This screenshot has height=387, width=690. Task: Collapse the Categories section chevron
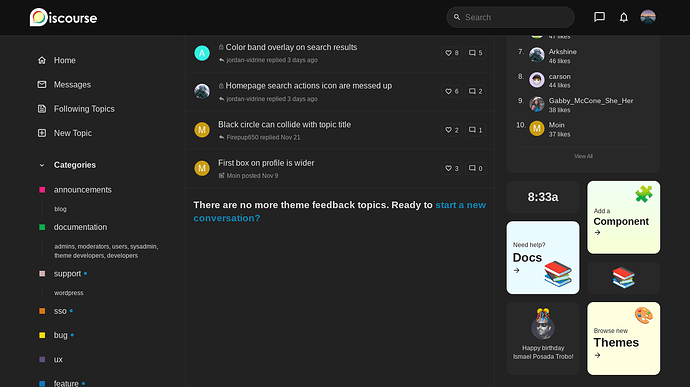[x=42, y=165]
